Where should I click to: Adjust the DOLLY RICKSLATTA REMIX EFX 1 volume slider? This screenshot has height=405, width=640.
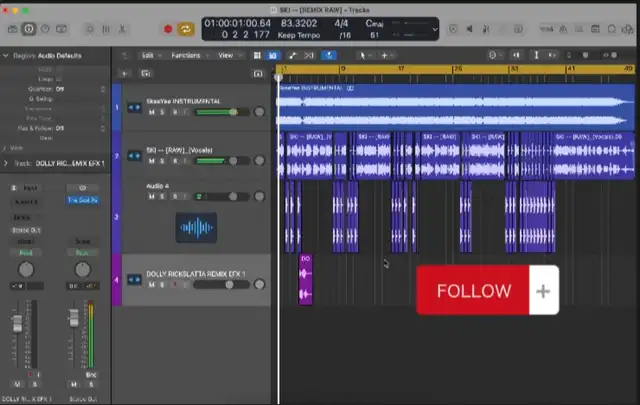click(229, 285)
